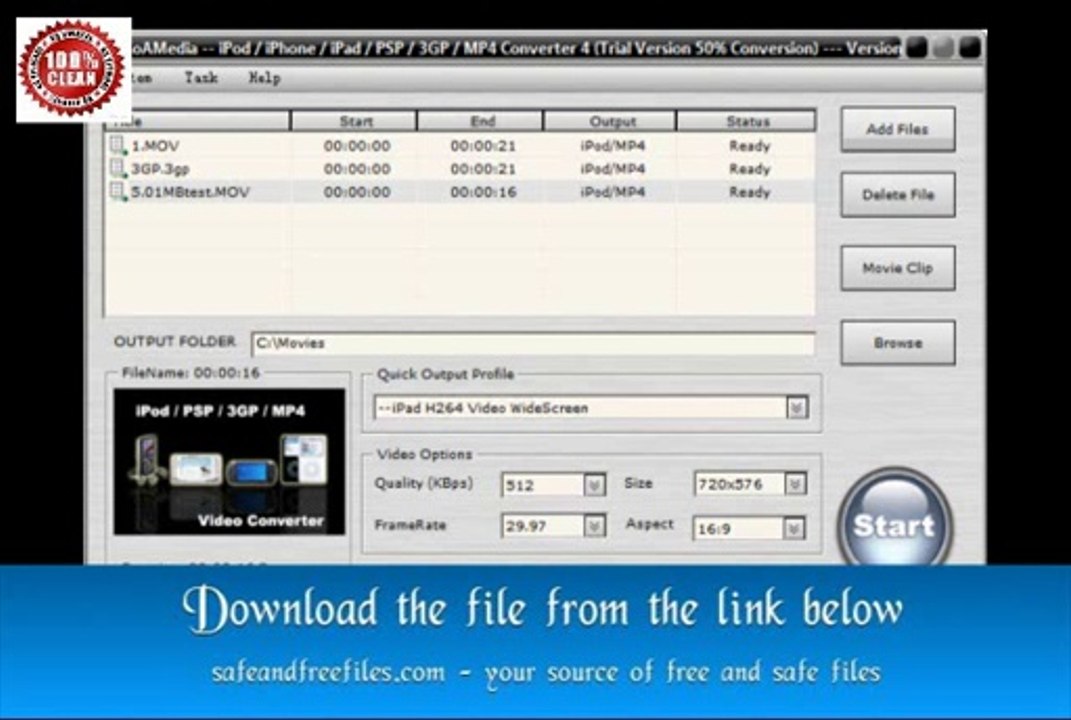Expand the Quality (KBps) dropdown

pyautogui.click(x=594, y=485)
